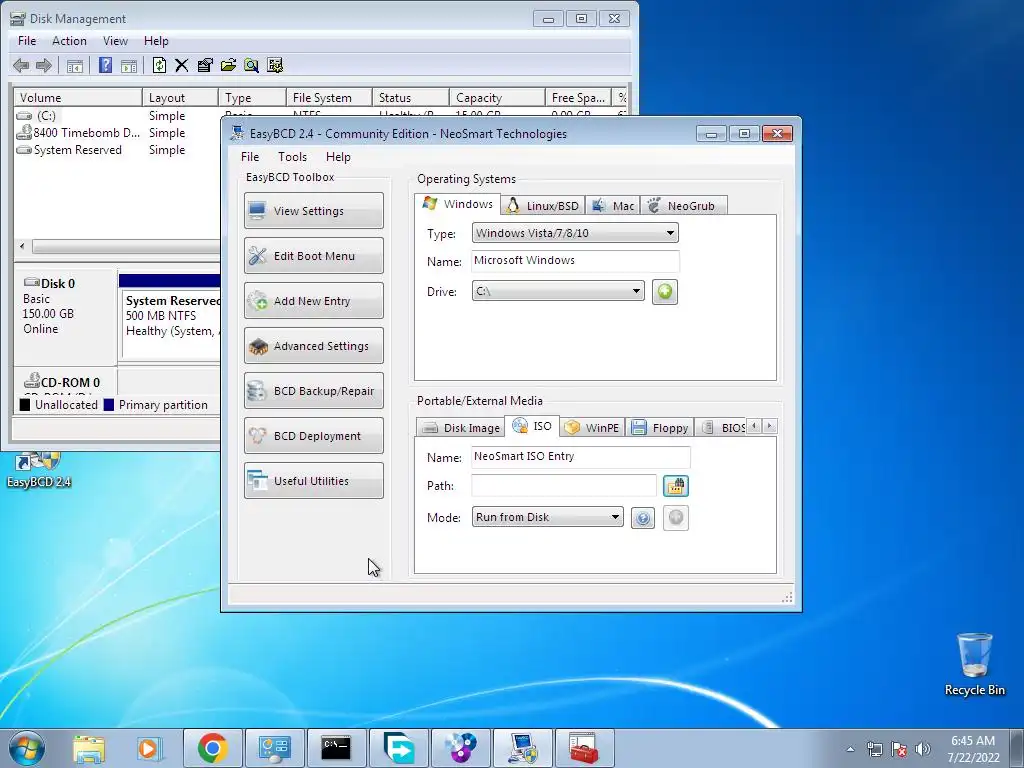Open View menu in Disk Management
1024x768 pixels.
point(115,40)
